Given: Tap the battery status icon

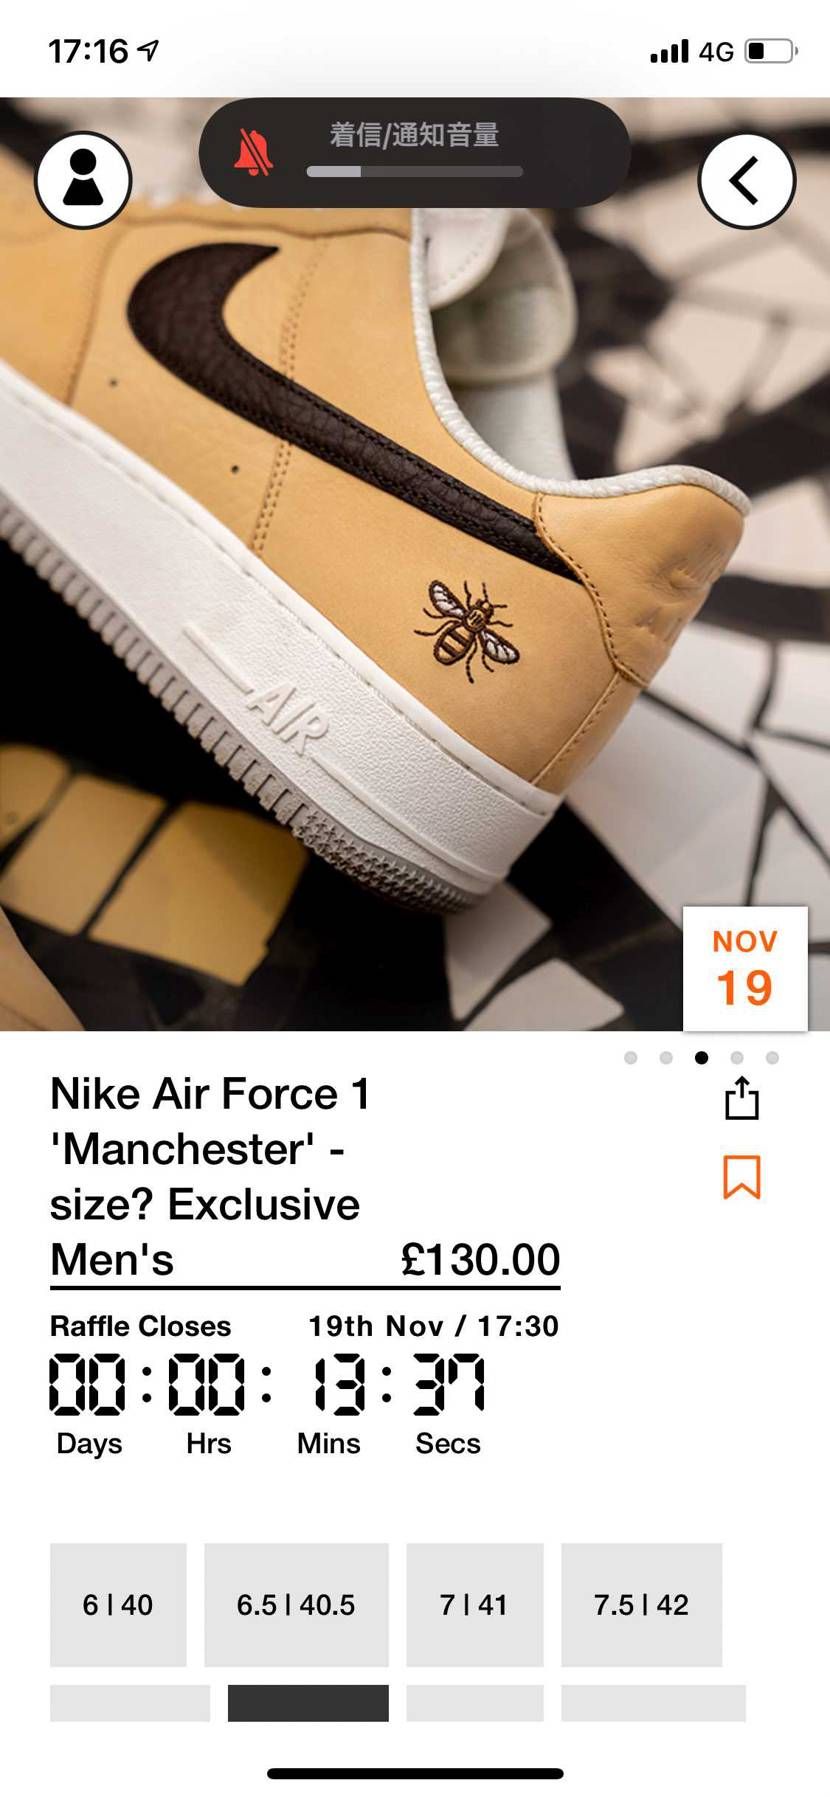Looking at the screenshot, I should coord(770,51).
